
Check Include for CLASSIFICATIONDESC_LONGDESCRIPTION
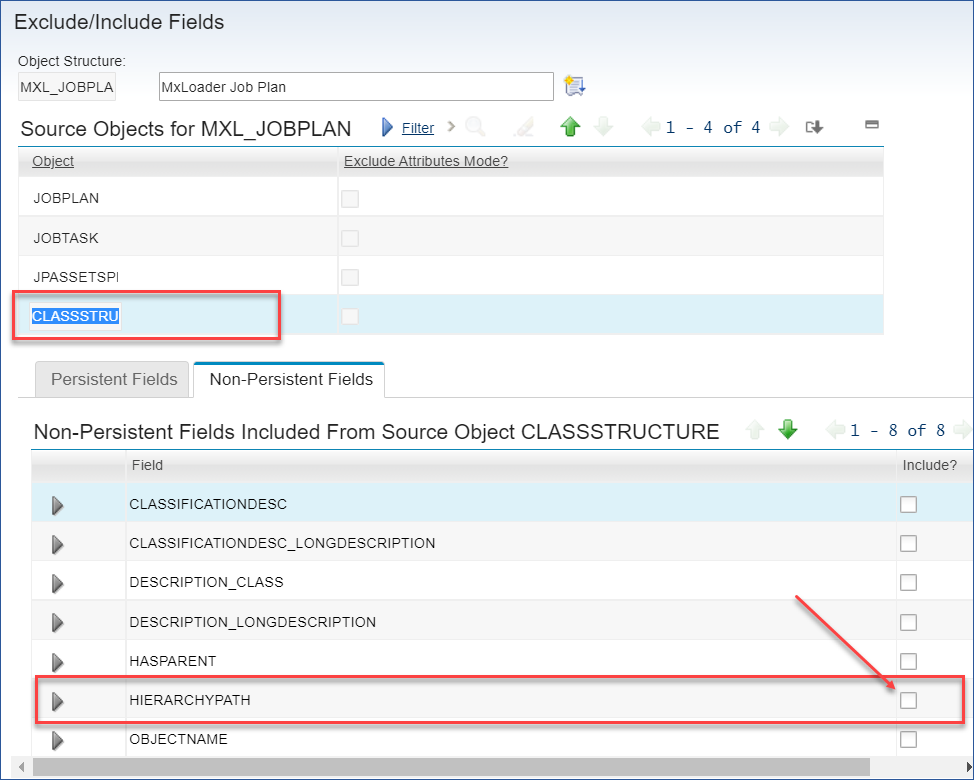908,543
